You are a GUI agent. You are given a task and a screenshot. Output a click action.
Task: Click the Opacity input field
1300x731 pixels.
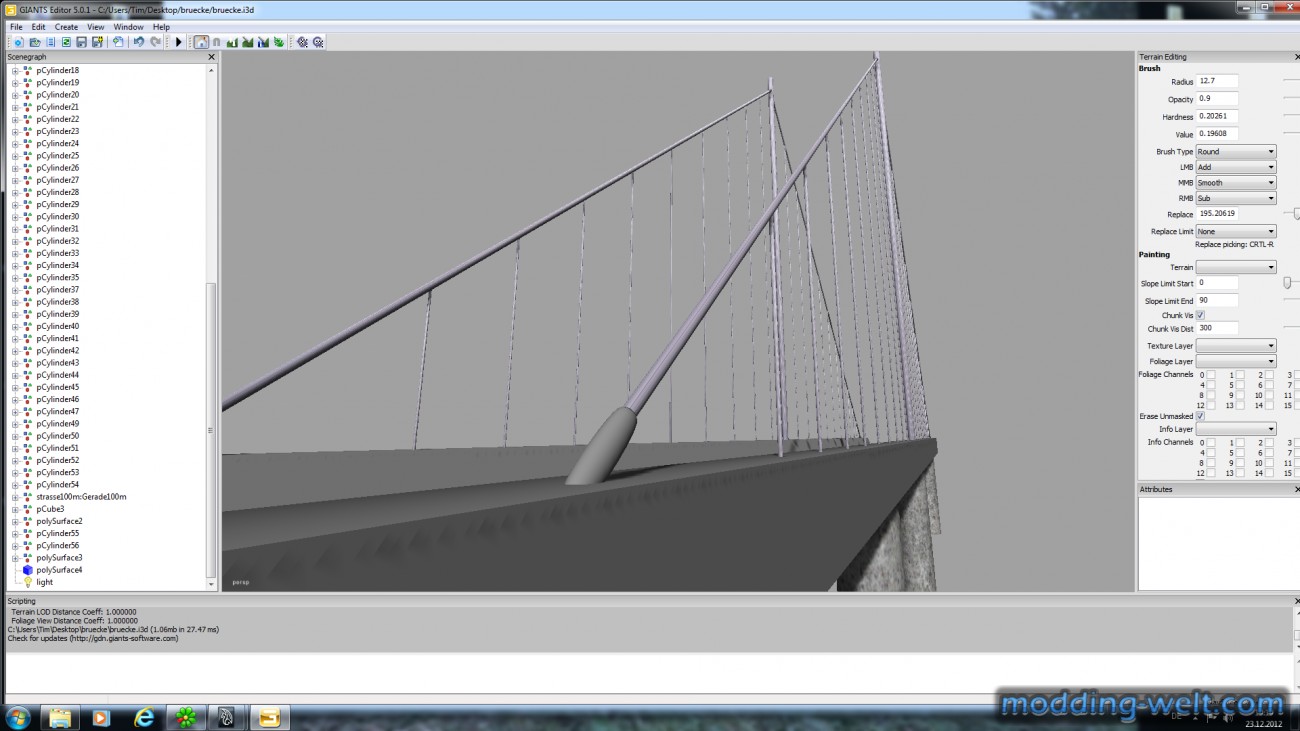coord(1217,99)
